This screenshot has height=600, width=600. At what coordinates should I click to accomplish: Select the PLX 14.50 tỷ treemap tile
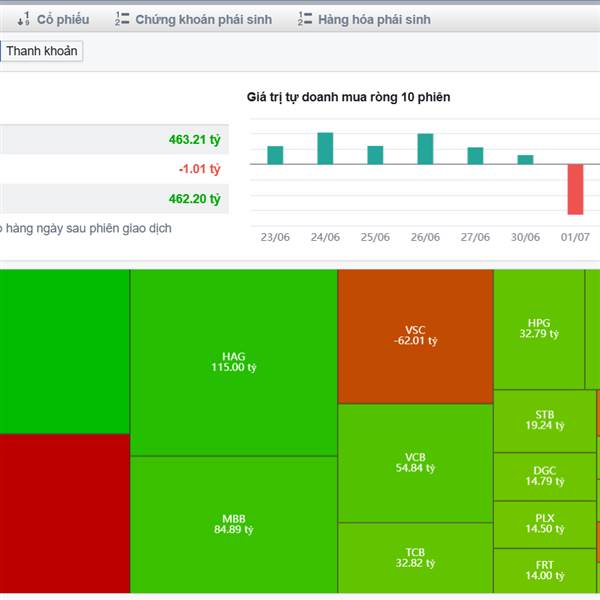point(545,524)
